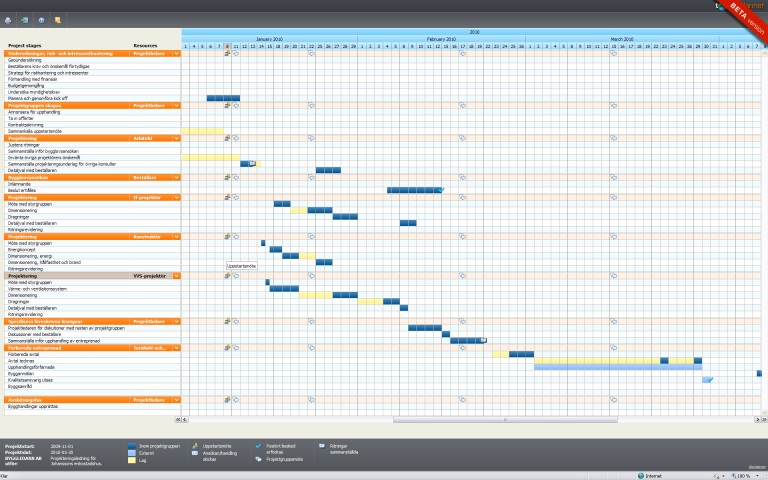The width and height of the screenshot is (768, 480).
Task: Select Förbereda entreprenad stage header
Action: tap(93, 348)
